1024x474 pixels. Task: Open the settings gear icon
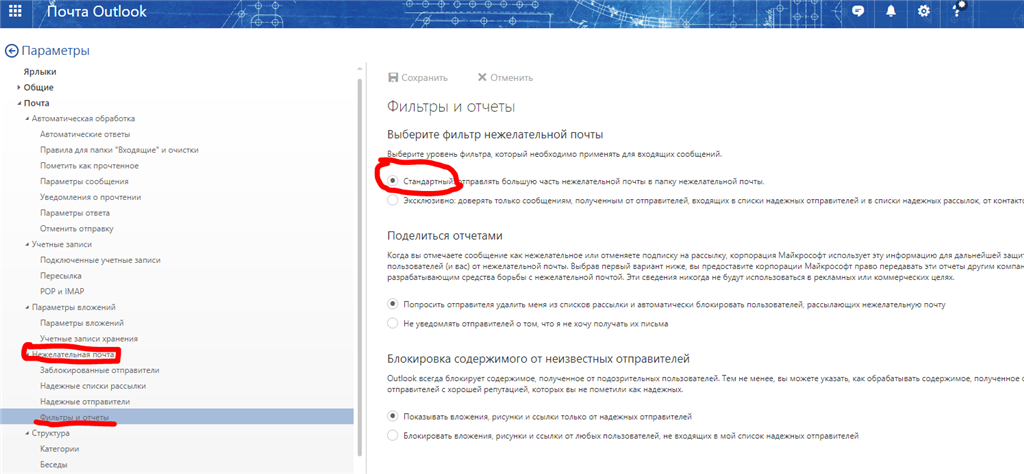[x=923, y=11]
